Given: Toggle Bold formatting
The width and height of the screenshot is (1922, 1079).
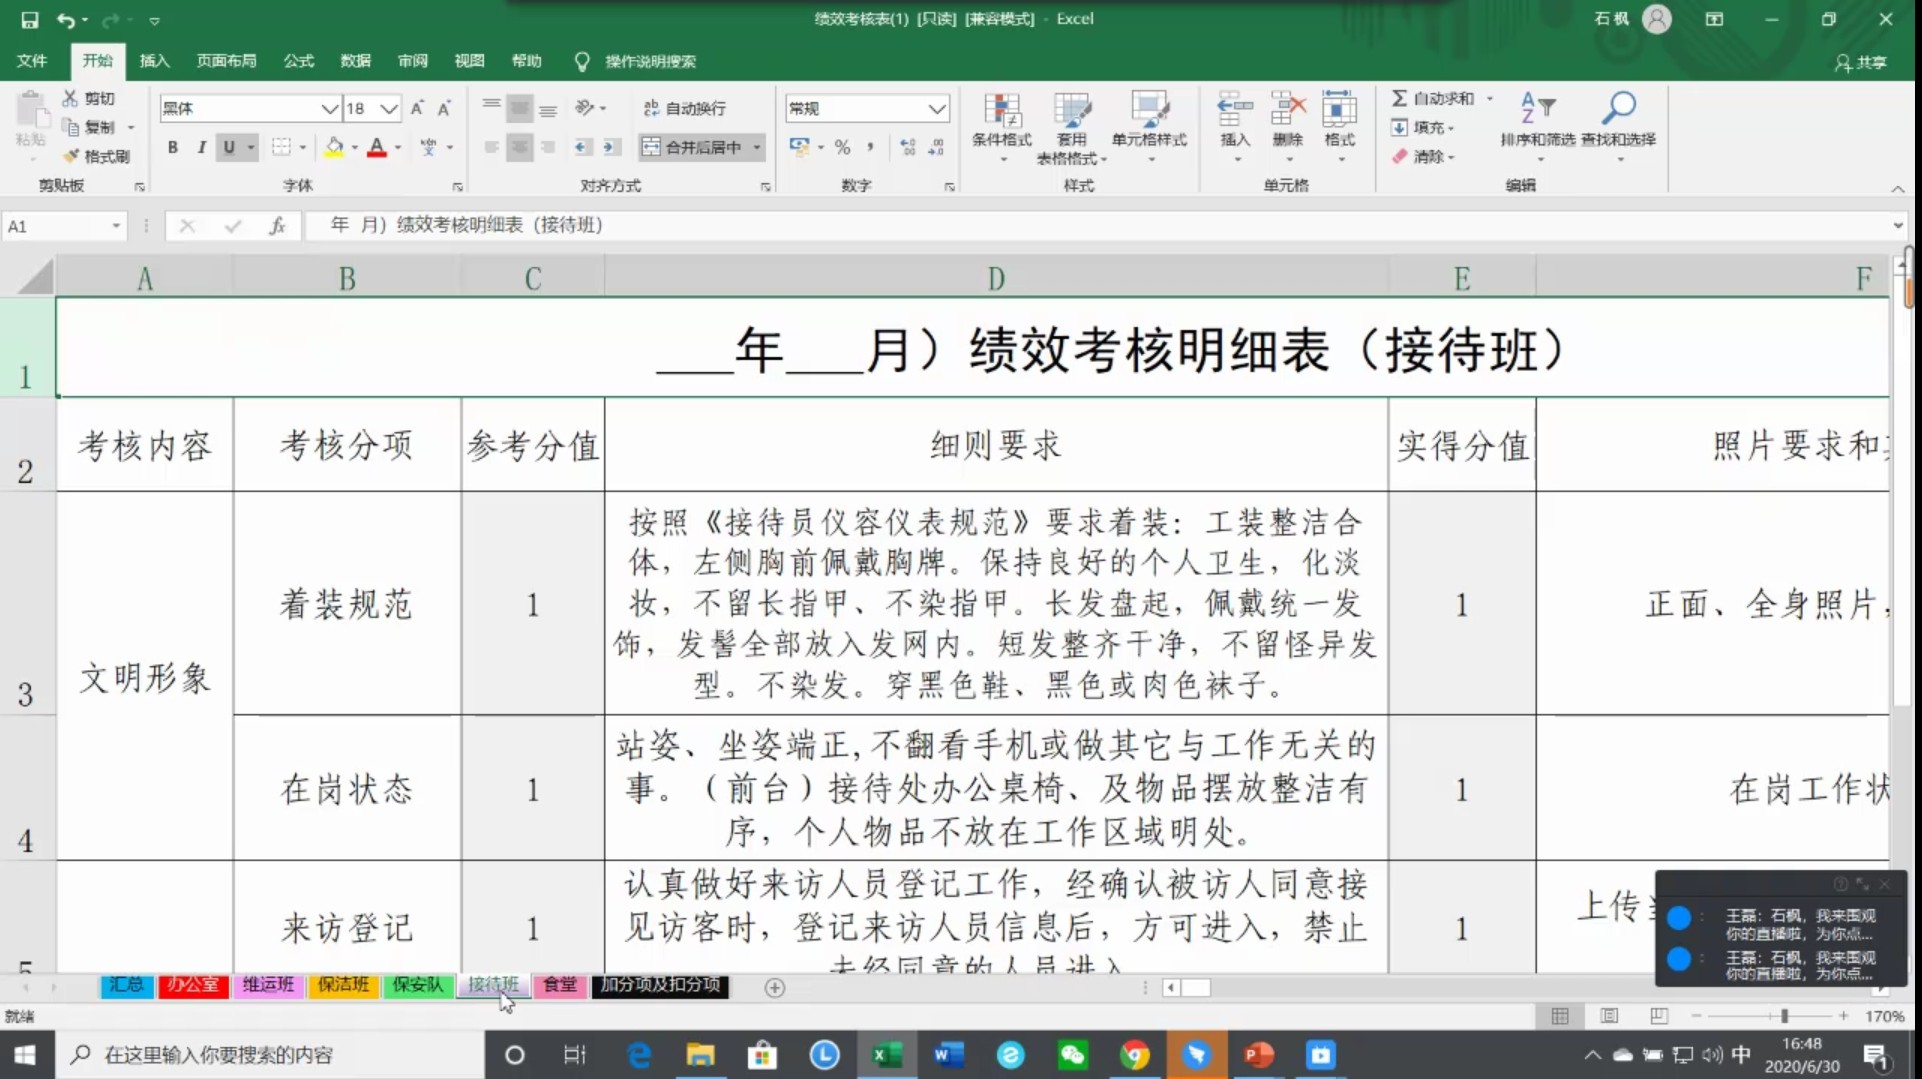Looking at the screenshot, I should [x=173, y=147].
